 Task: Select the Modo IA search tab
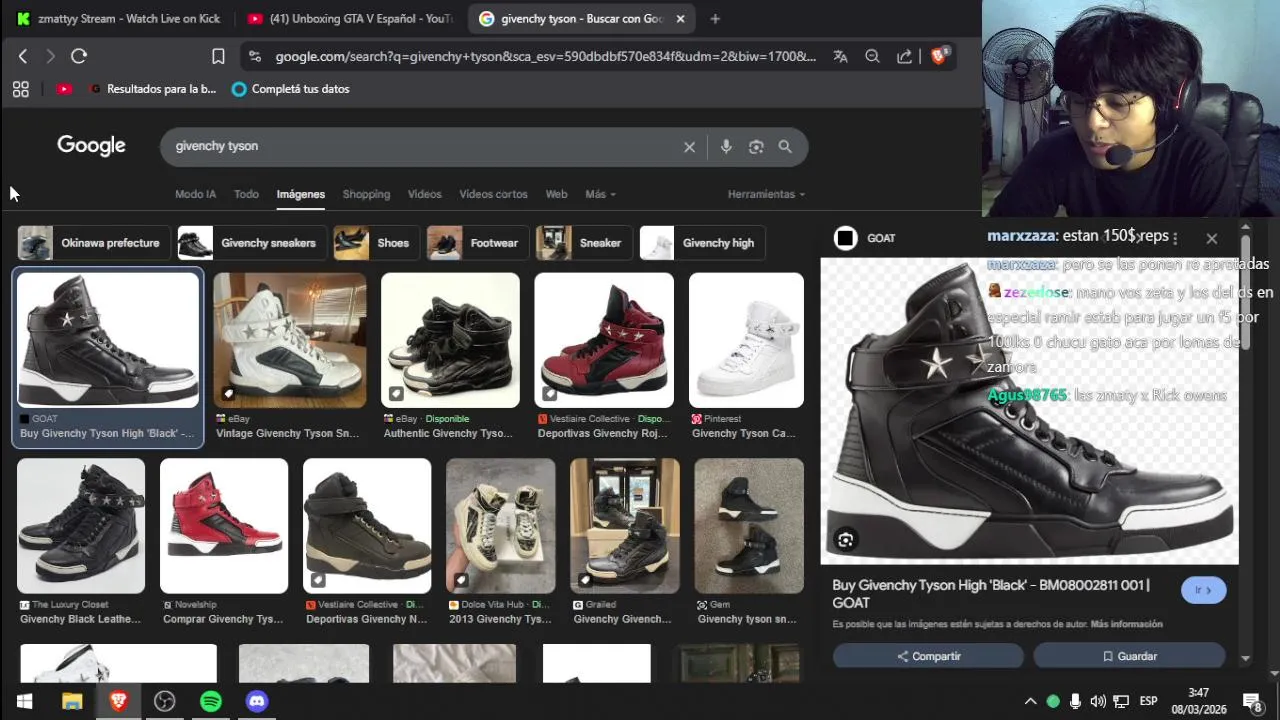point(195,194)
